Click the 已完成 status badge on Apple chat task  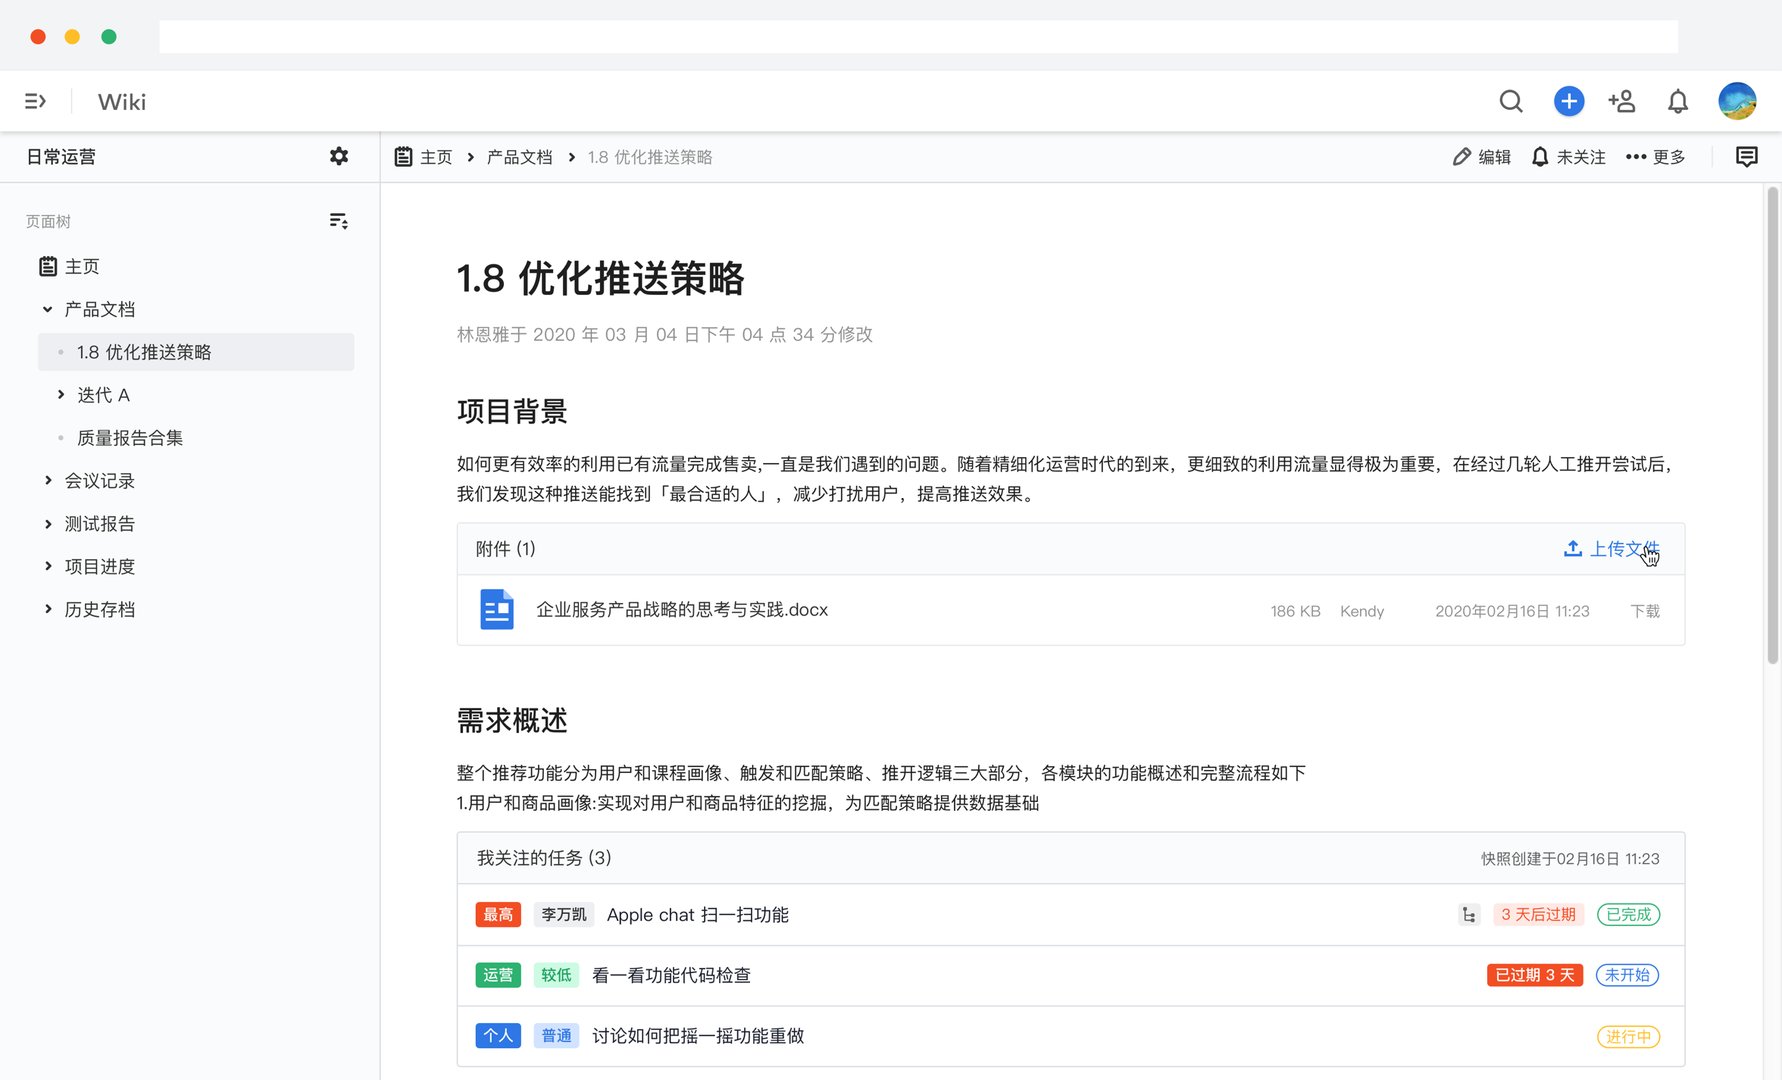coord(1628,914)
